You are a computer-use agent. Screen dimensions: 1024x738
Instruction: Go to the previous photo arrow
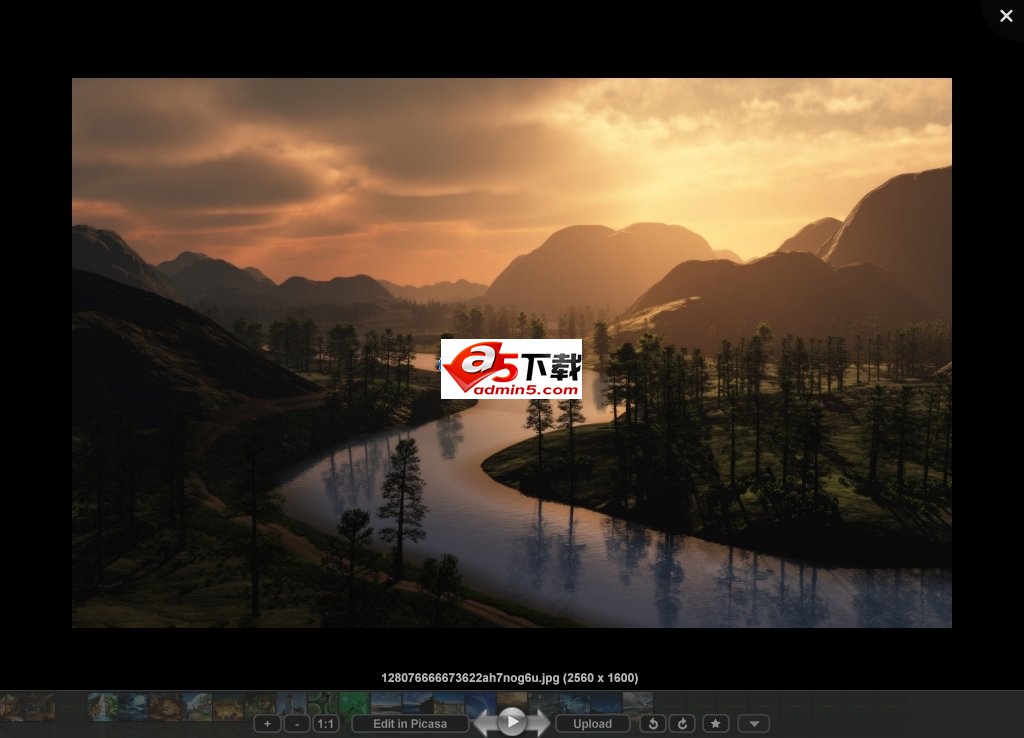click(484, 722)
